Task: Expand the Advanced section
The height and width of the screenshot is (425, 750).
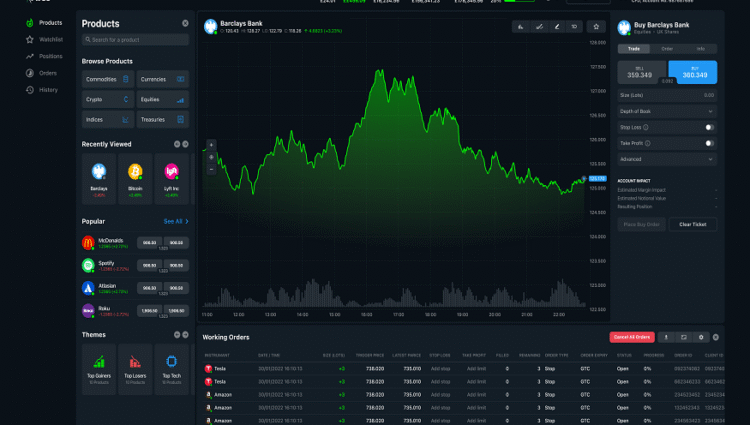Action: click(x=667, y=159)
